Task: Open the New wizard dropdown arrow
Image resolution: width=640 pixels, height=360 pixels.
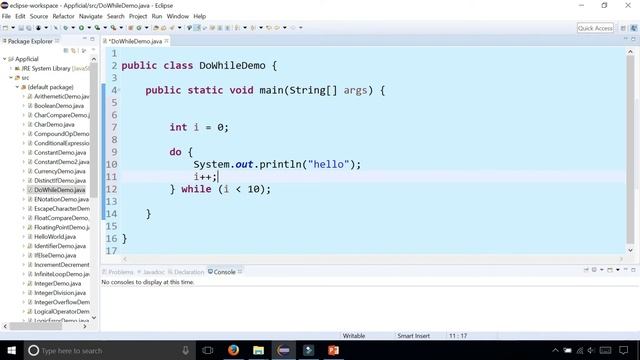Action: tap(13, 28)
